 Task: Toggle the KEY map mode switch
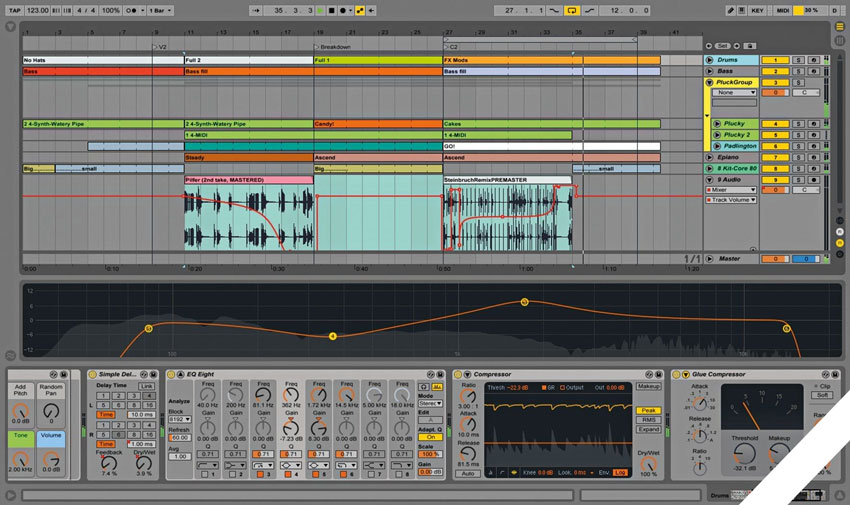point(757,9)
